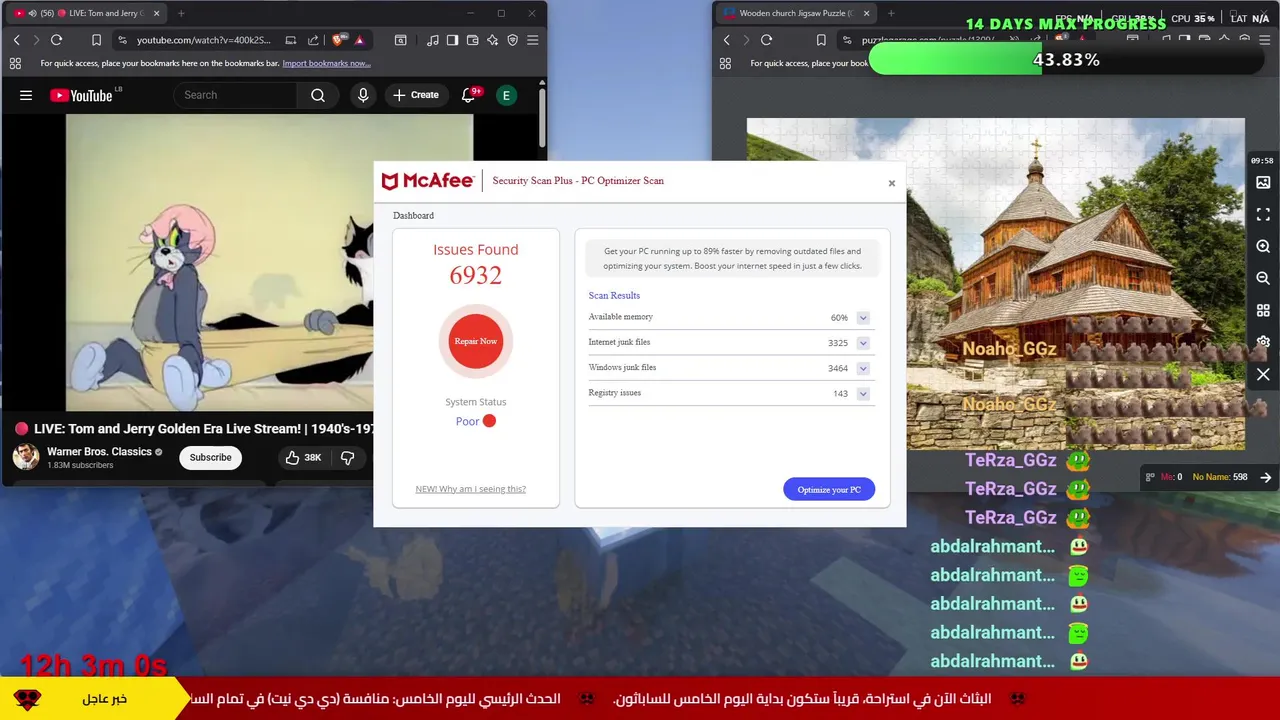Focus the YouTube Search input field

click(236, 95)
